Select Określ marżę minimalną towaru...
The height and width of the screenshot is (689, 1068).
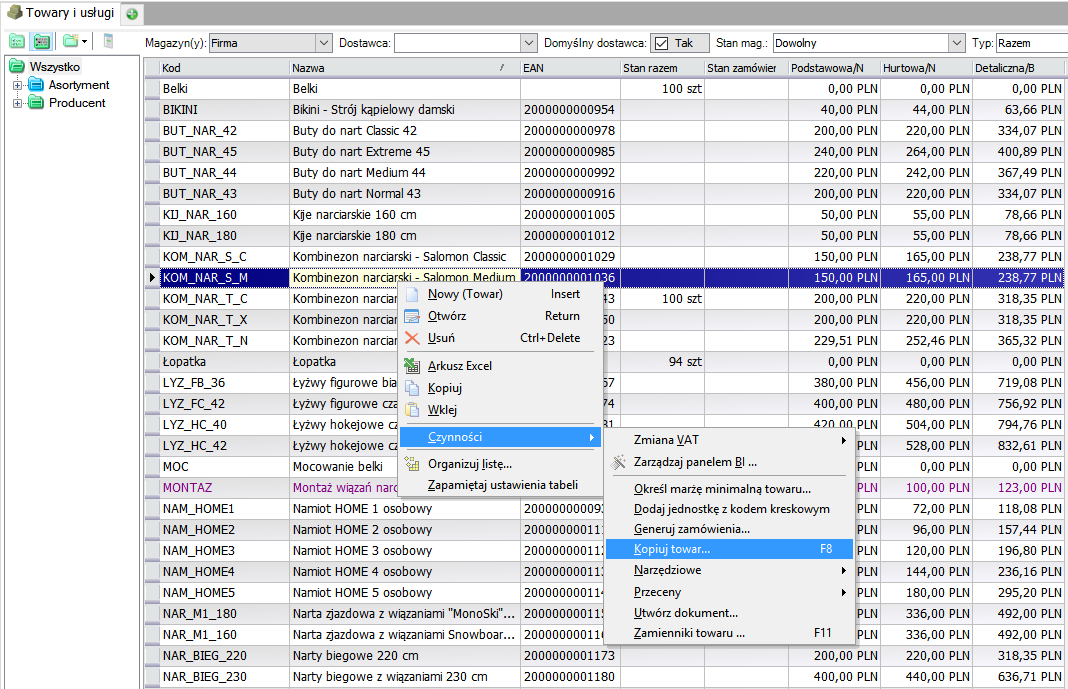(x=729, y=489)
